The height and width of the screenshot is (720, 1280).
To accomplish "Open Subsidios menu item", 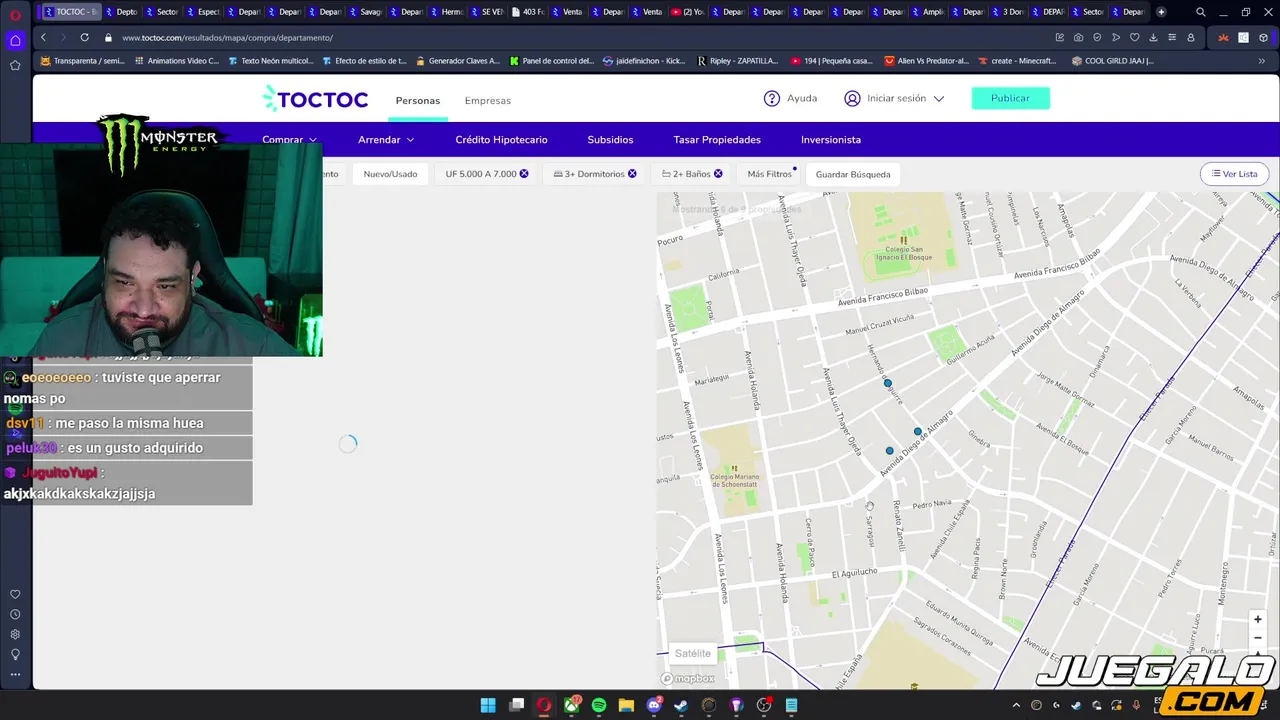I will pos(610,140).
